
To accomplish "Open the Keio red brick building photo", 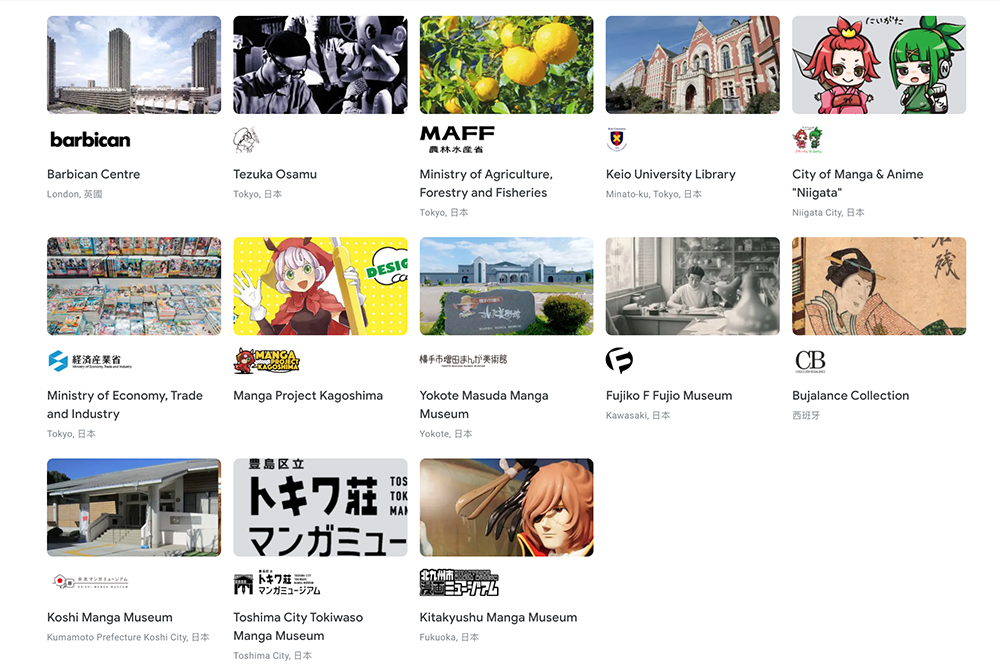I will coord(693,65).
